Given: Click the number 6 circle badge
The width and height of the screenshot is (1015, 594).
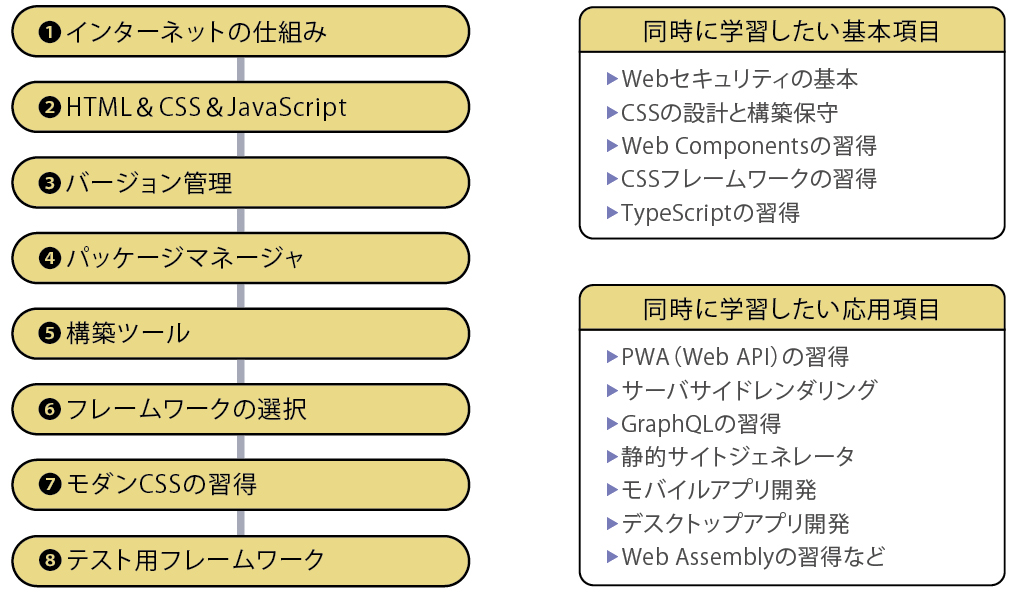Looking at the screenshot, I should click(50, 410).
